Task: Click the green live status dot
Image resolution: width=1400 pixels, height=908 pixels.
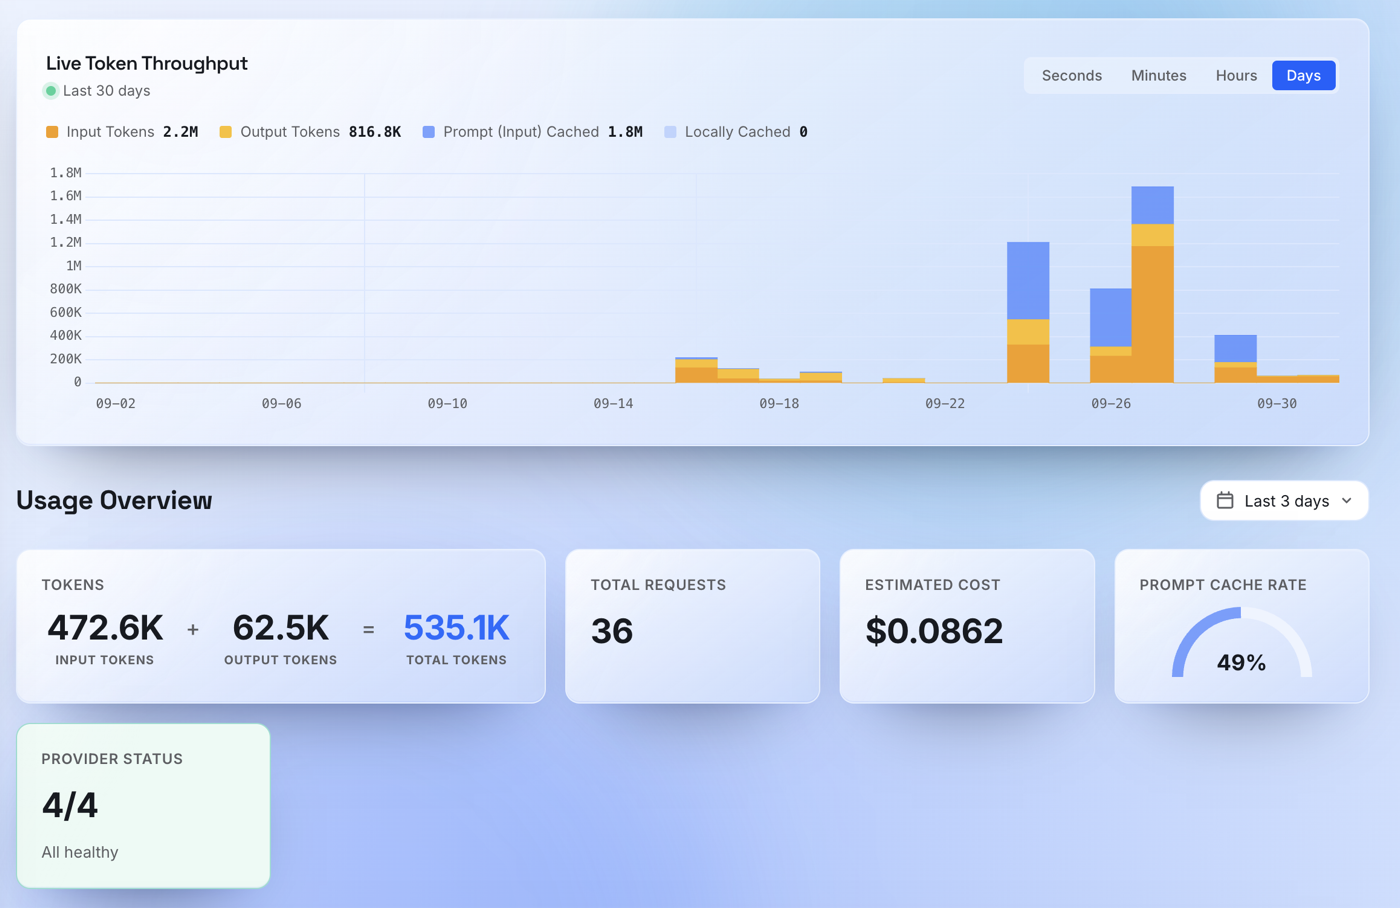Action: point(51,91)
